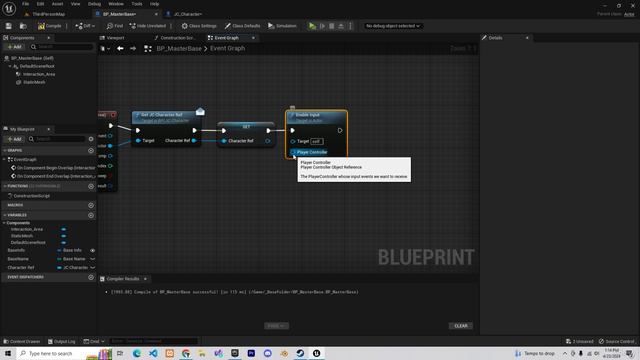Add a new graph with Graphs plus icon

pos(91,151)
